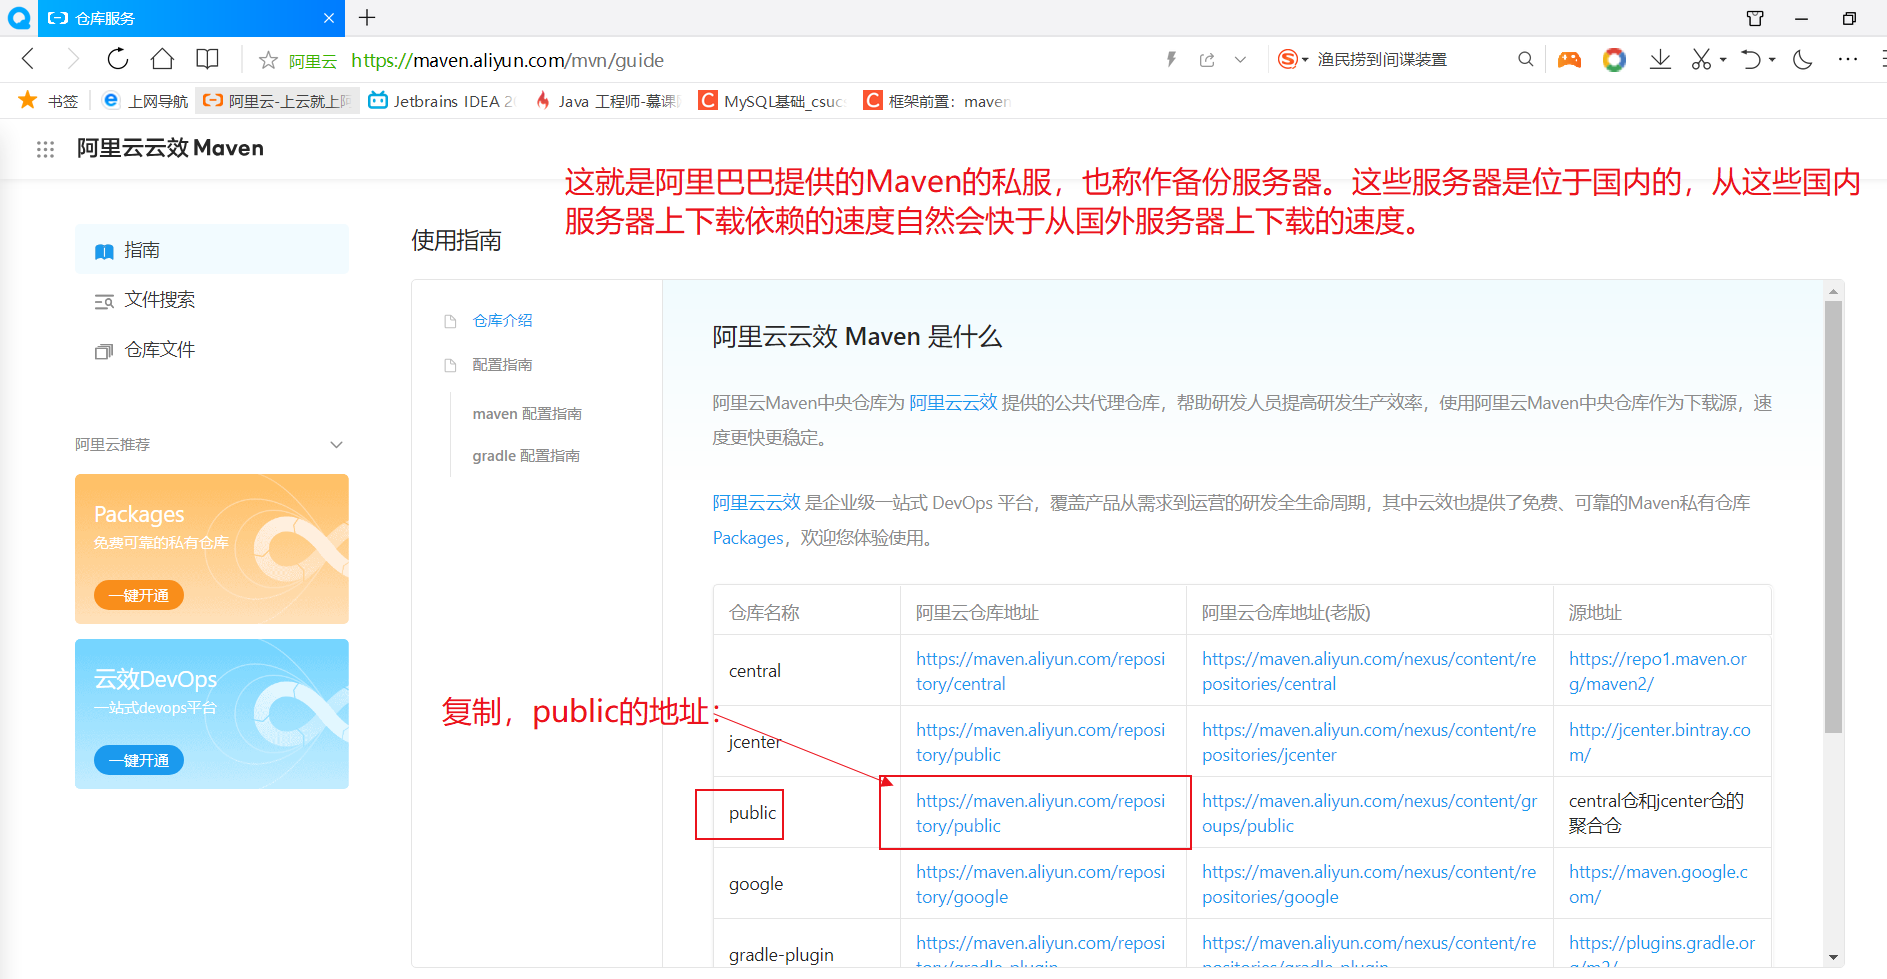The image size is (1887, 979).
Task: Click the colorful circle extension icon
Action: click(1614, 60)
